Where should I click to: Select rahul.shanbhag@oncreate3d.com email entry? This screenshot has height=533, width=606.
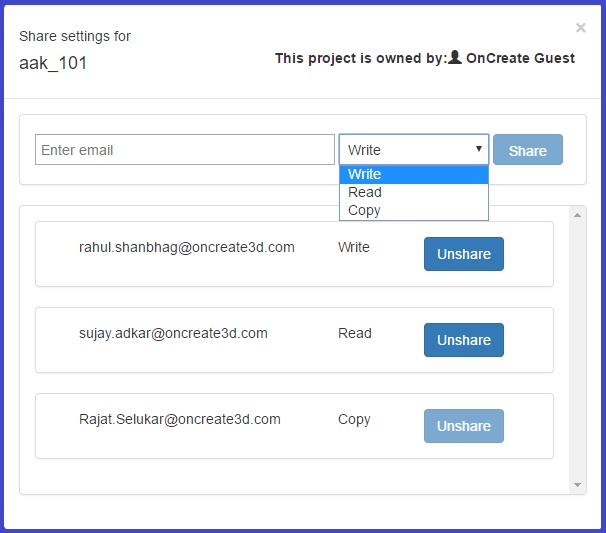186,247
